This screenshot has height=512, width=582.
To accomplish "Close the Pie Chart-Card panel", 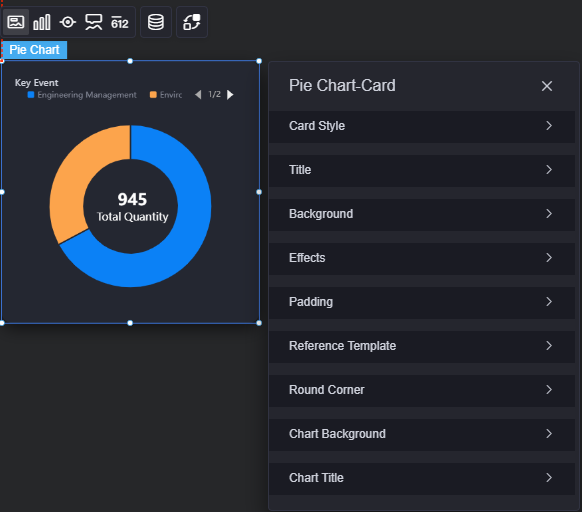I will coord(546,86).
